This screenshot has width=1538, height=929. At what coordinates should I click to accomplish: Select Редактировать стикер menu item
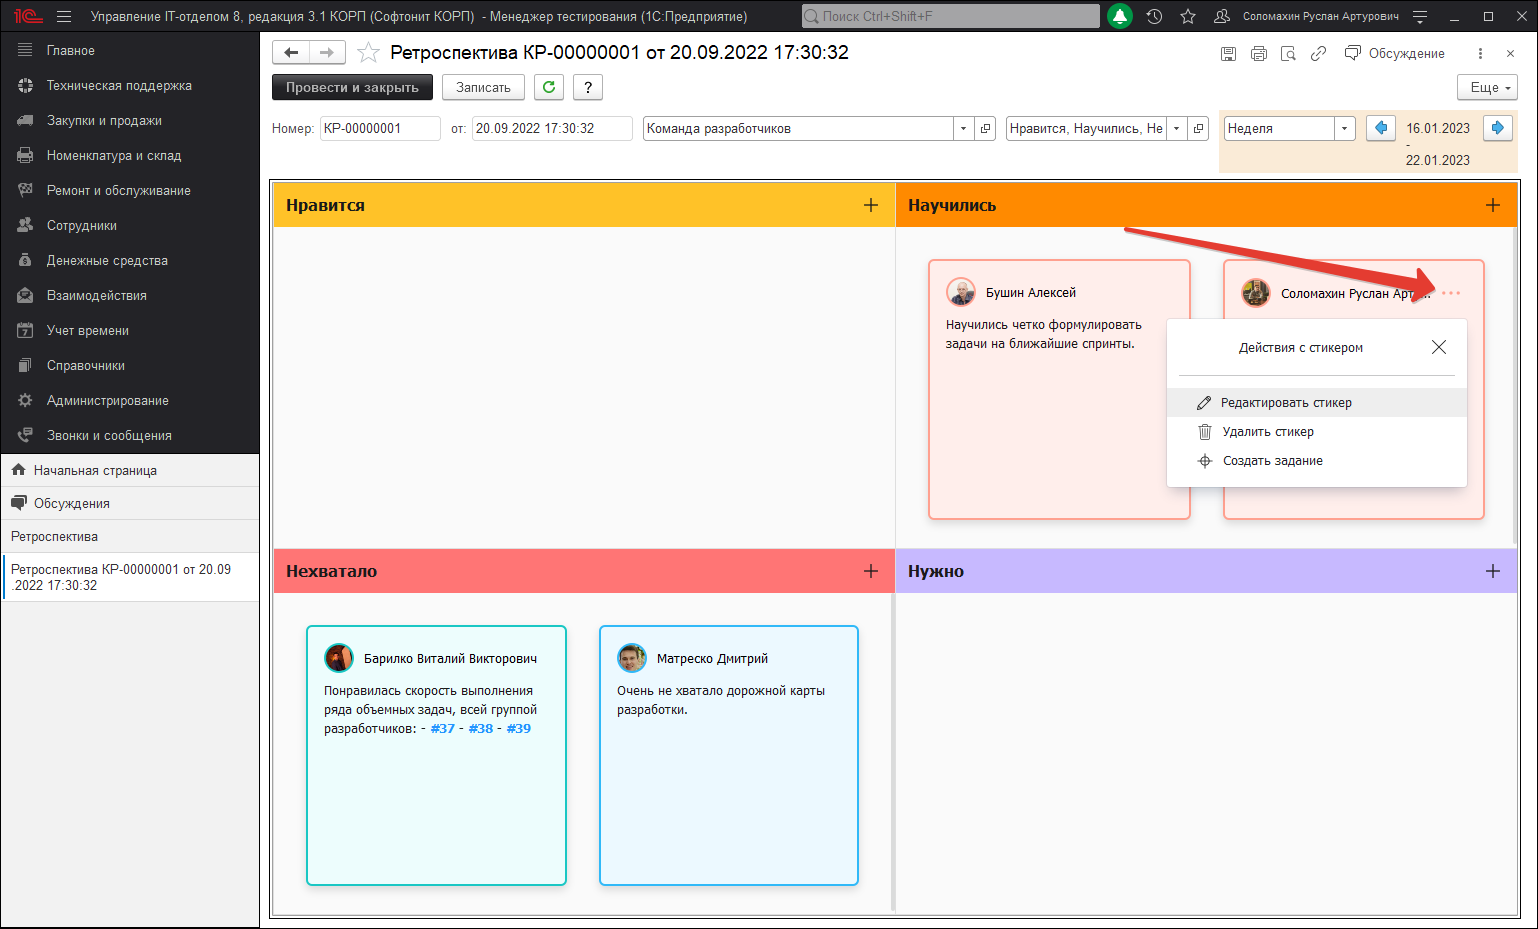tap(1285, 403)
